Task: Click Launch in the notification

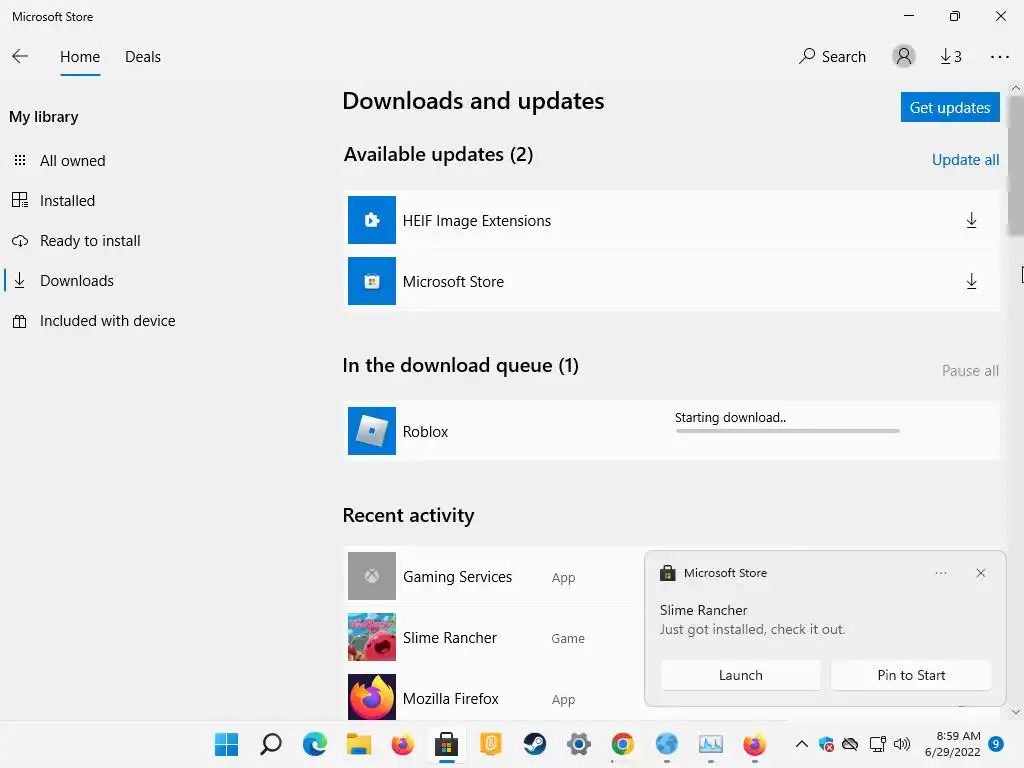Action: (741, 675)
